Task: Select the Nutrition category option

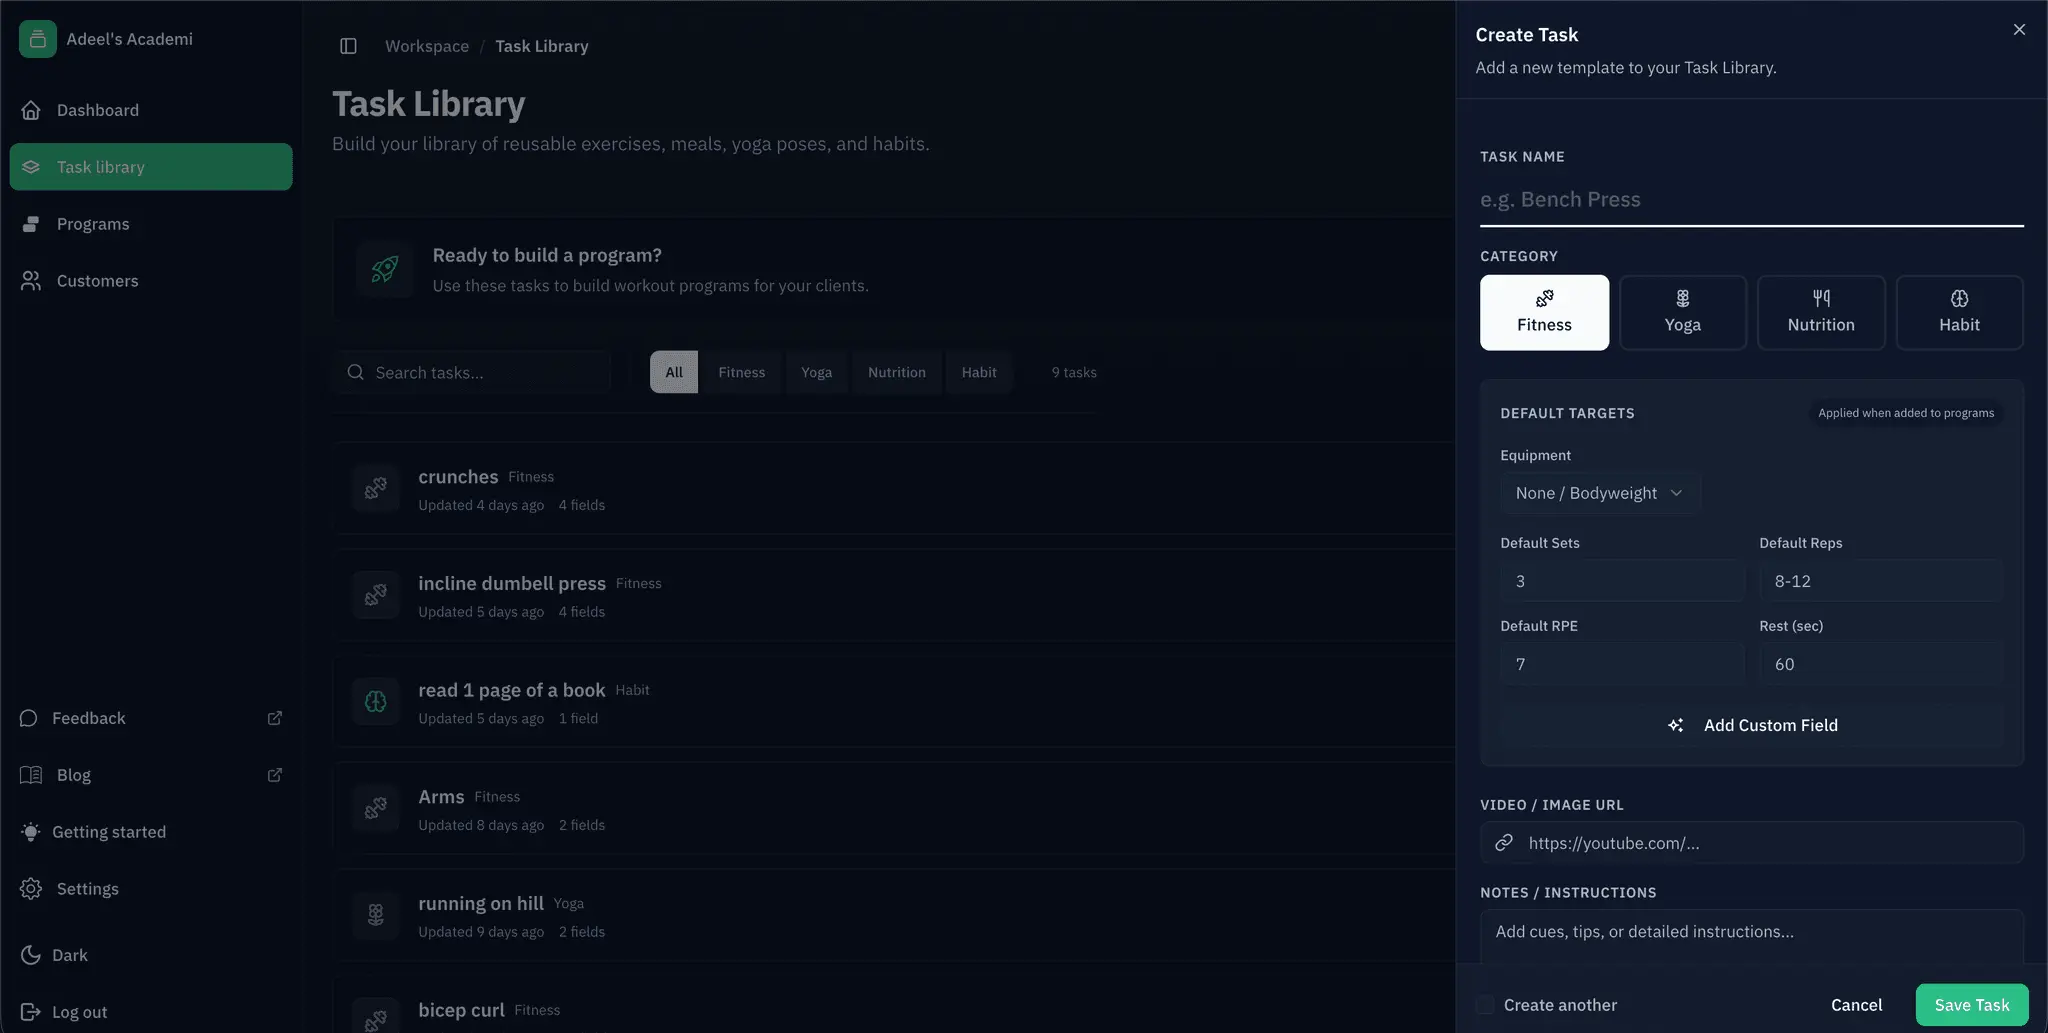Action: [1821, 313]
